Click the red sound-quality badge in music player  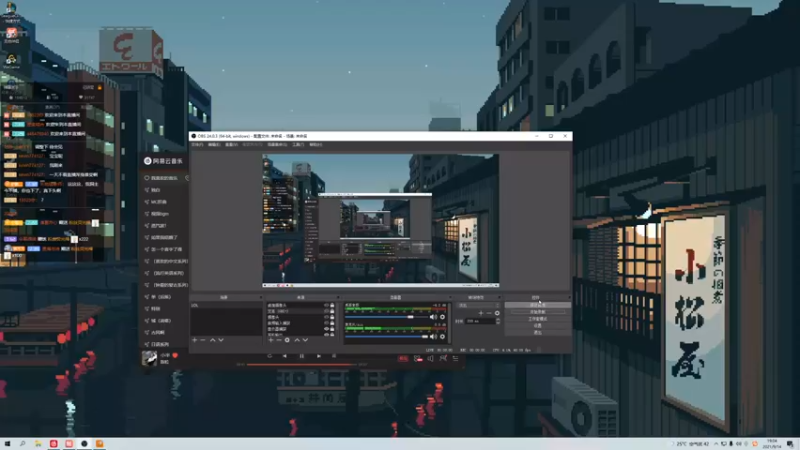click(403, 359)
